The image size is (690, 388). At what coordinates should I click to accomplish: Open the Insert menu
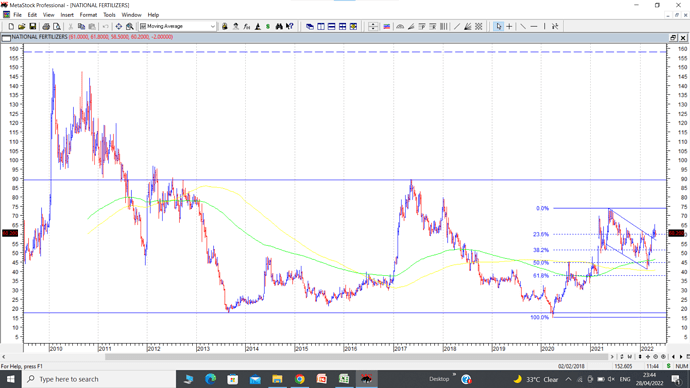(67, 15)
